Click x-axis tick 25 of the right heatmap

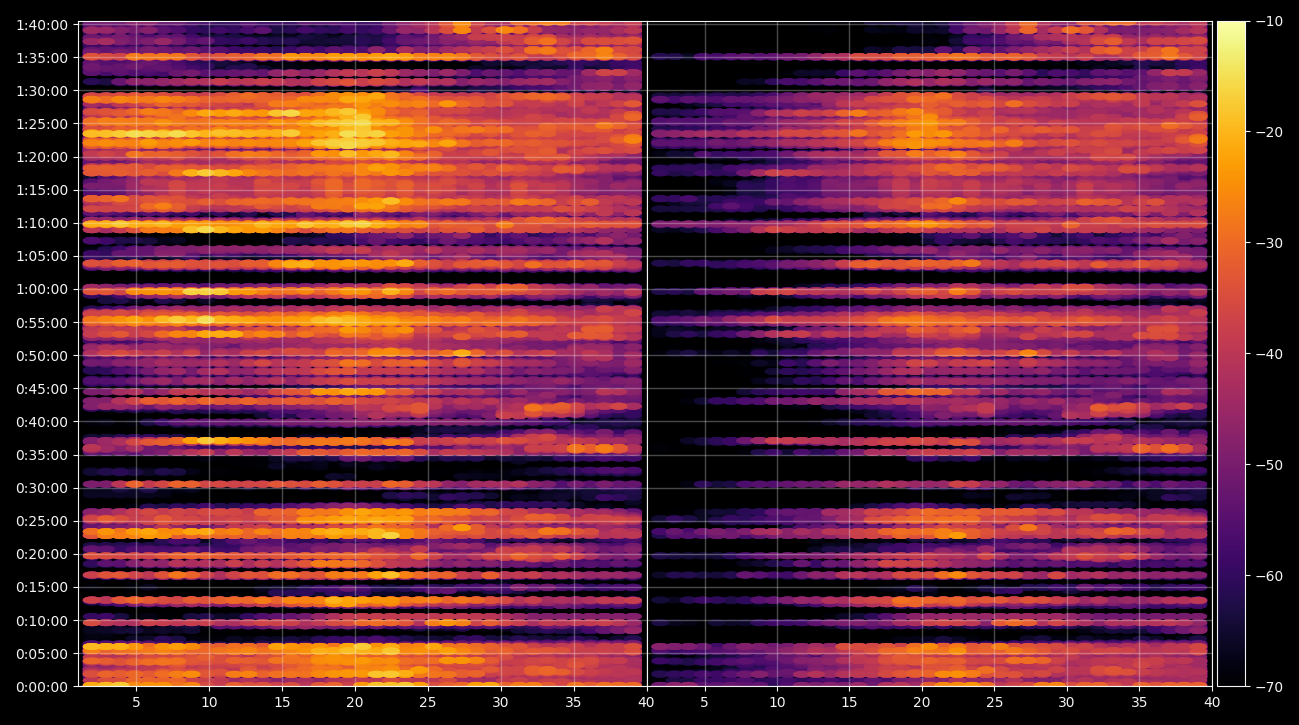(995, 703)
